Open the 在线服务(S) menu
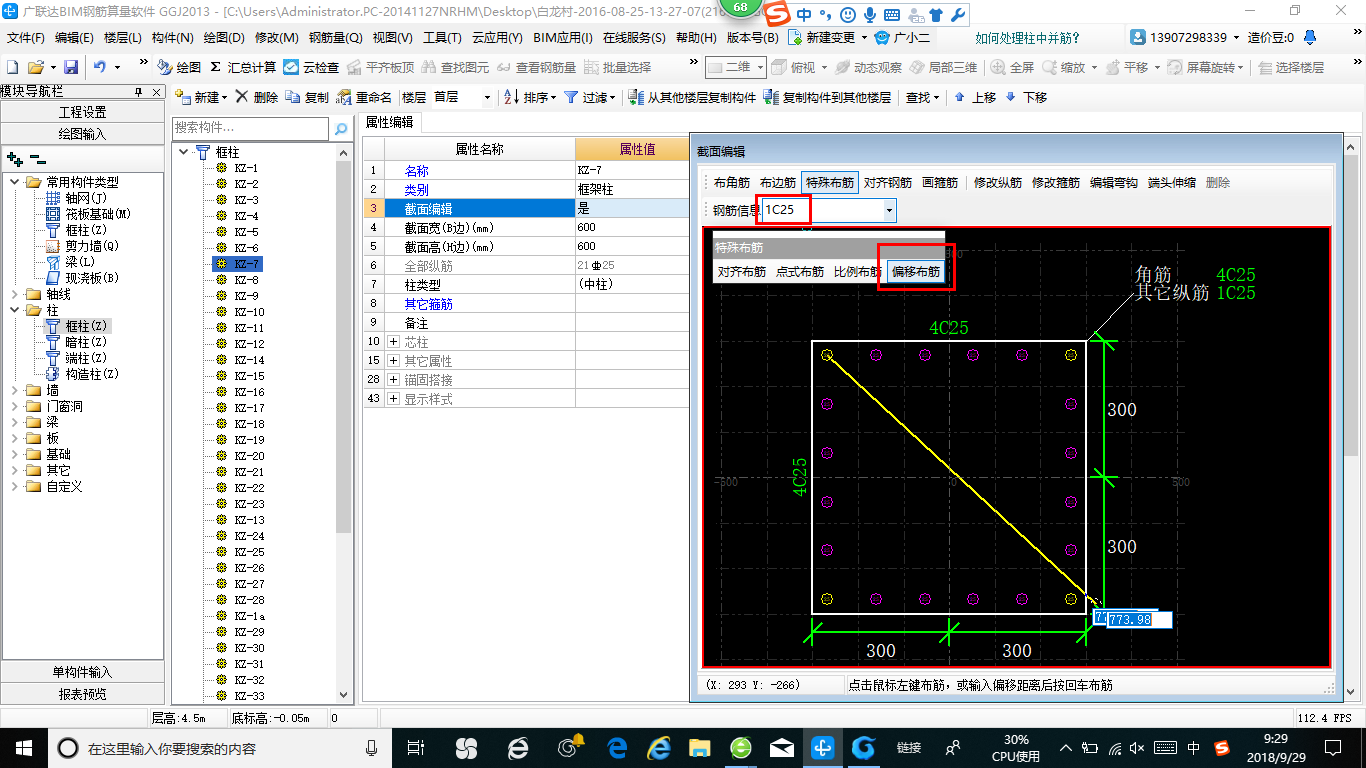Viewport: 1366px width, 768px height. tap(634, 38)
